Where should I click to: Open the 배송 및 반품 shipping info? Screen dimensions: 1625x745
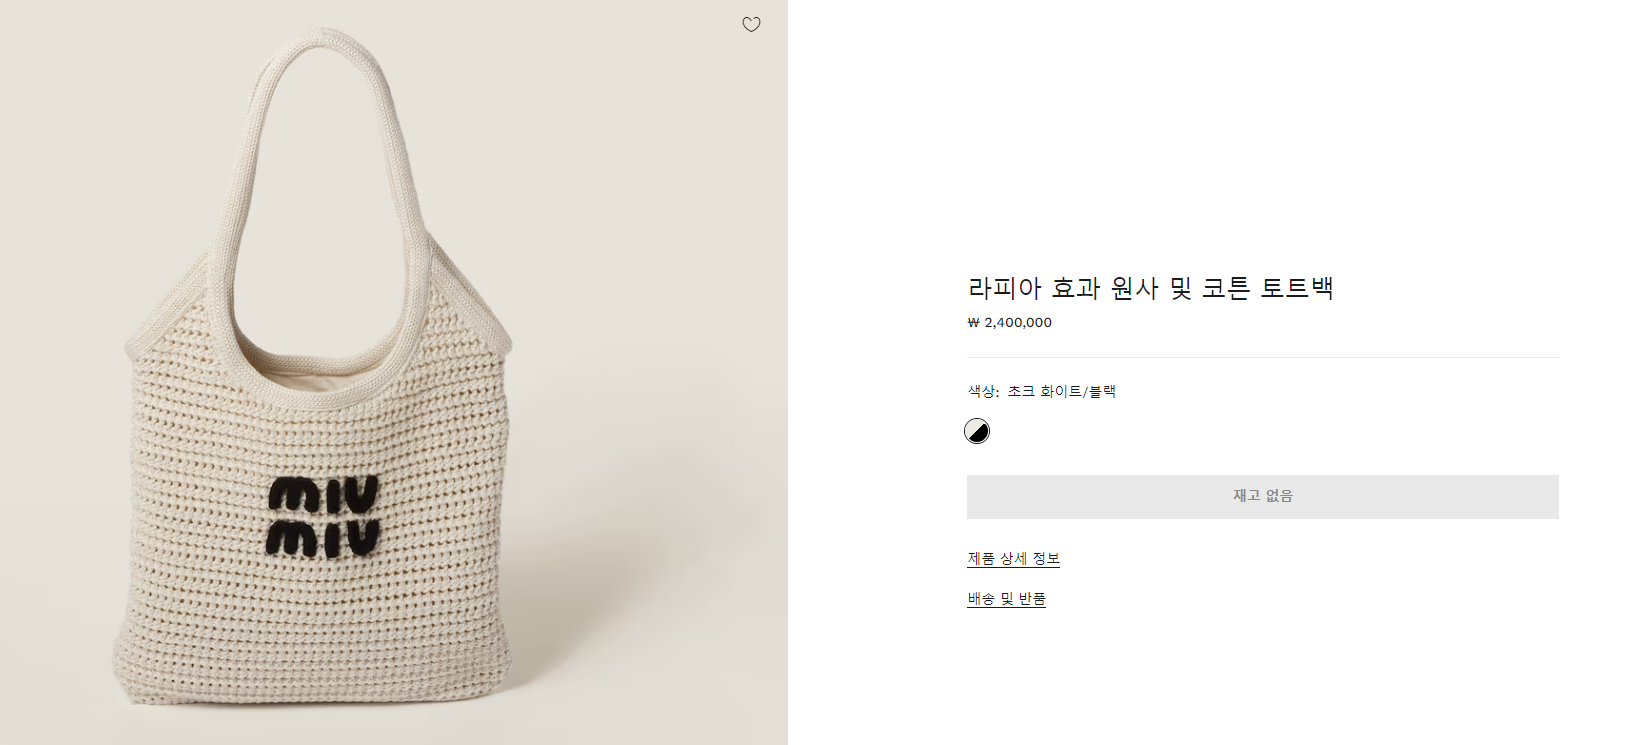1006,599
